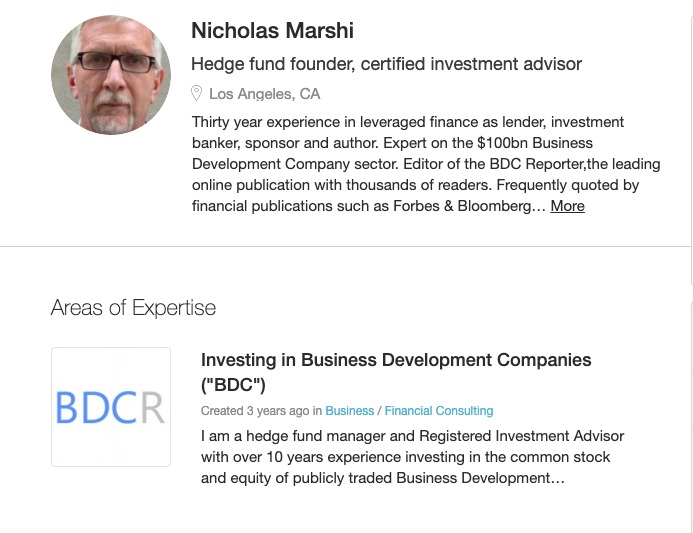
Task: Open the Financial Consulting category link
Action: pyautogui.click(x=439, y=411)
